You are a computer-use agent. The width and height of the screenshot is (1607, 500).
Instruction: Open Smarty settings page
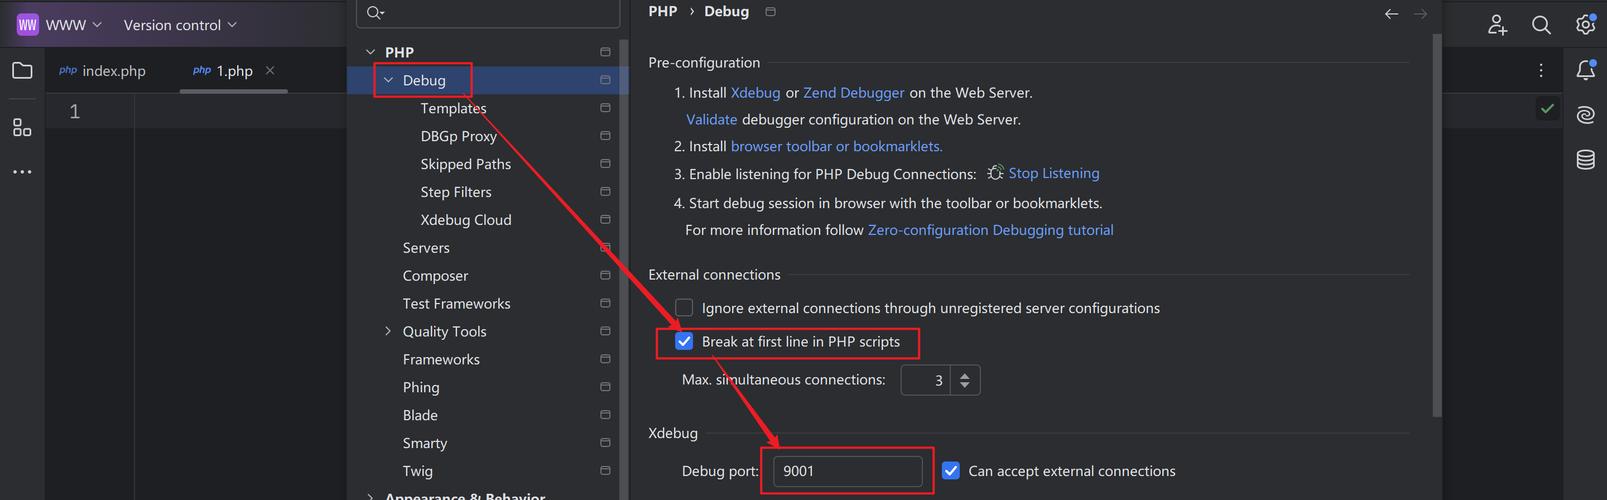pyautogui.click(x=425, y=443)
